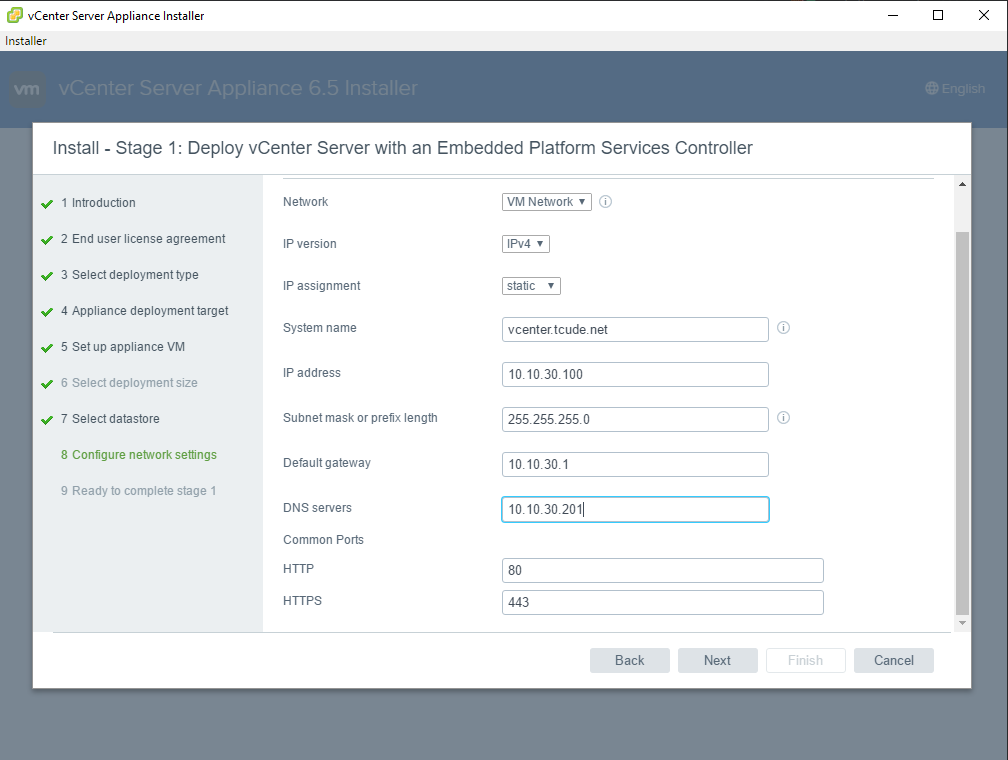This screenshot has height=760, width=1008.
Task: Go to step 1 Introduction
Action: click(98, 203)
